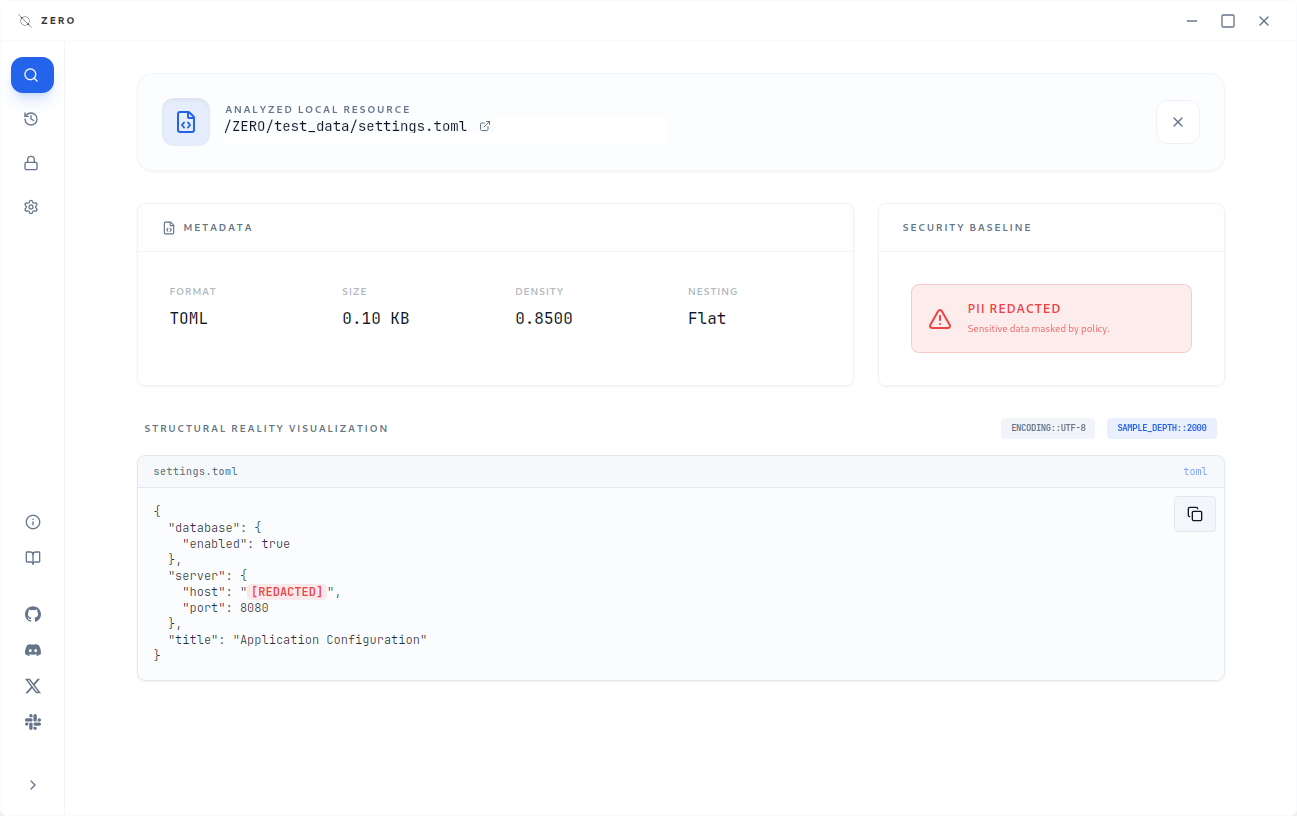
Task: Dismiss the analyzed resource with X button
Action: (1178, 122)
